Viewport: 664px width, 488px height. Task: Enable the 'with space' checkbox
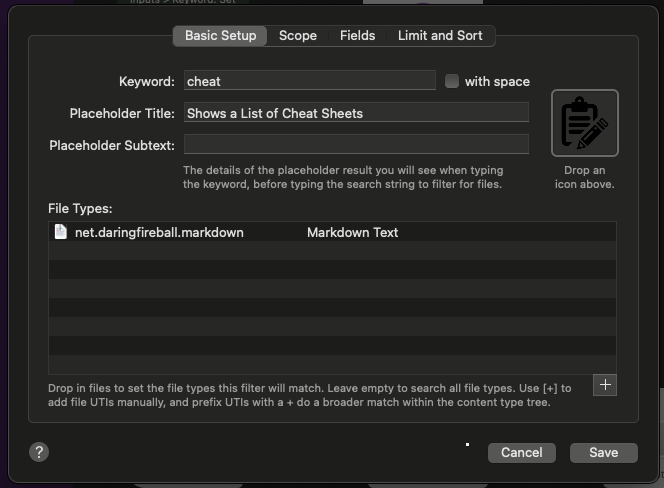(452, 81)
